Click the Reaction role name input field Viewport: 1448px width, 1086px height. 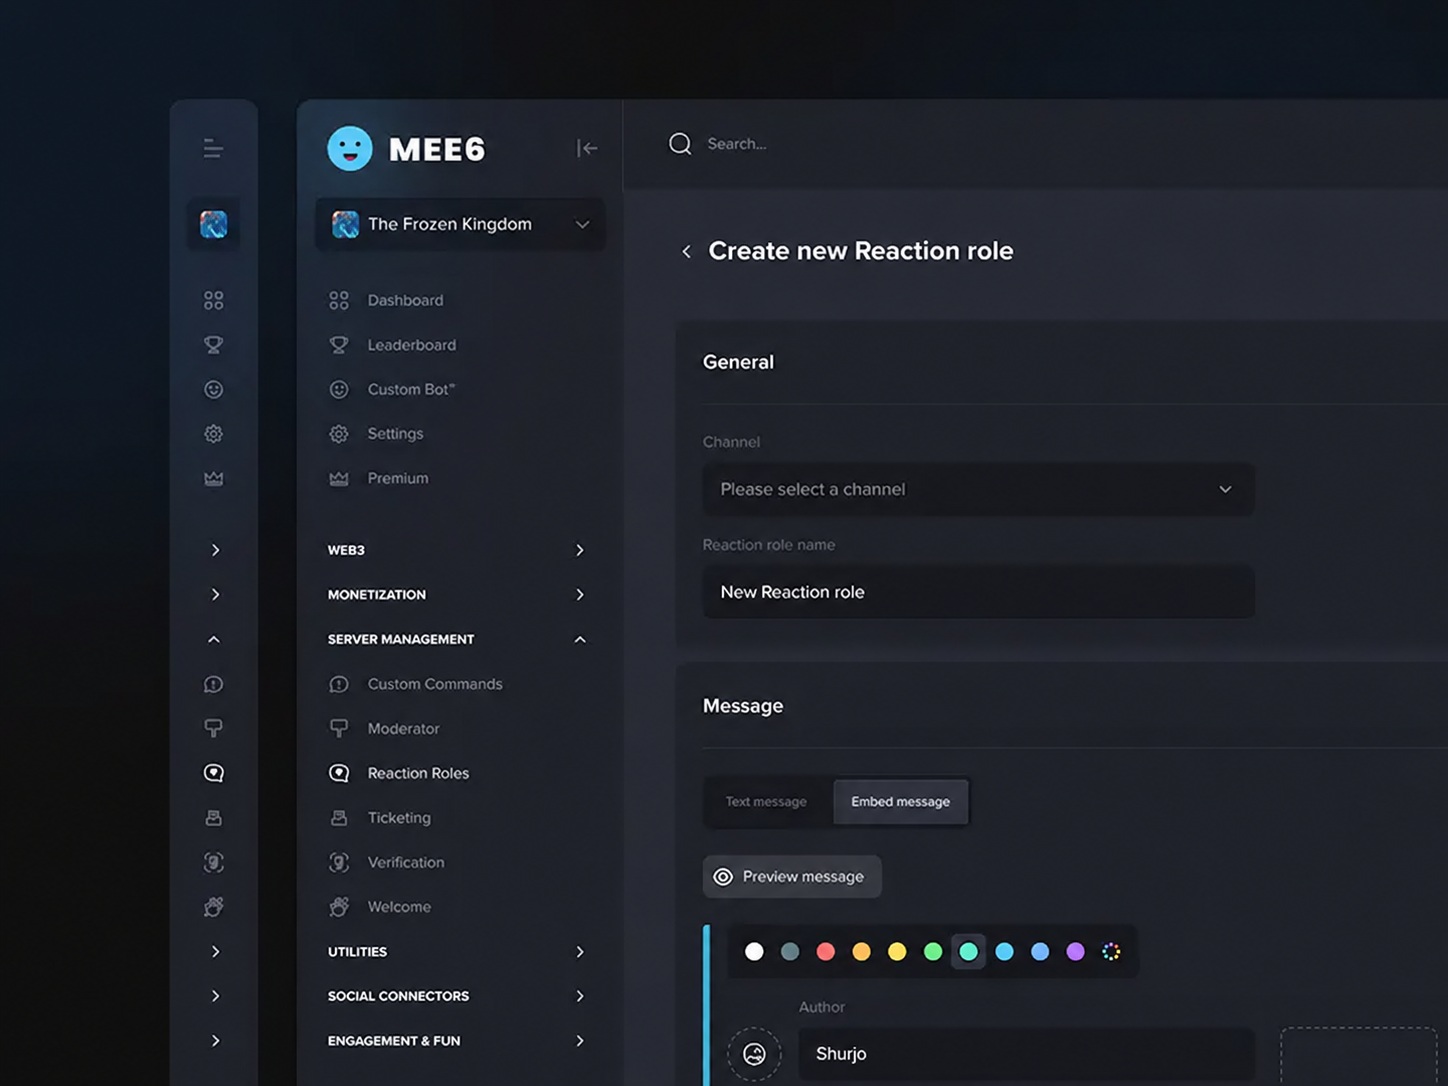978,592
